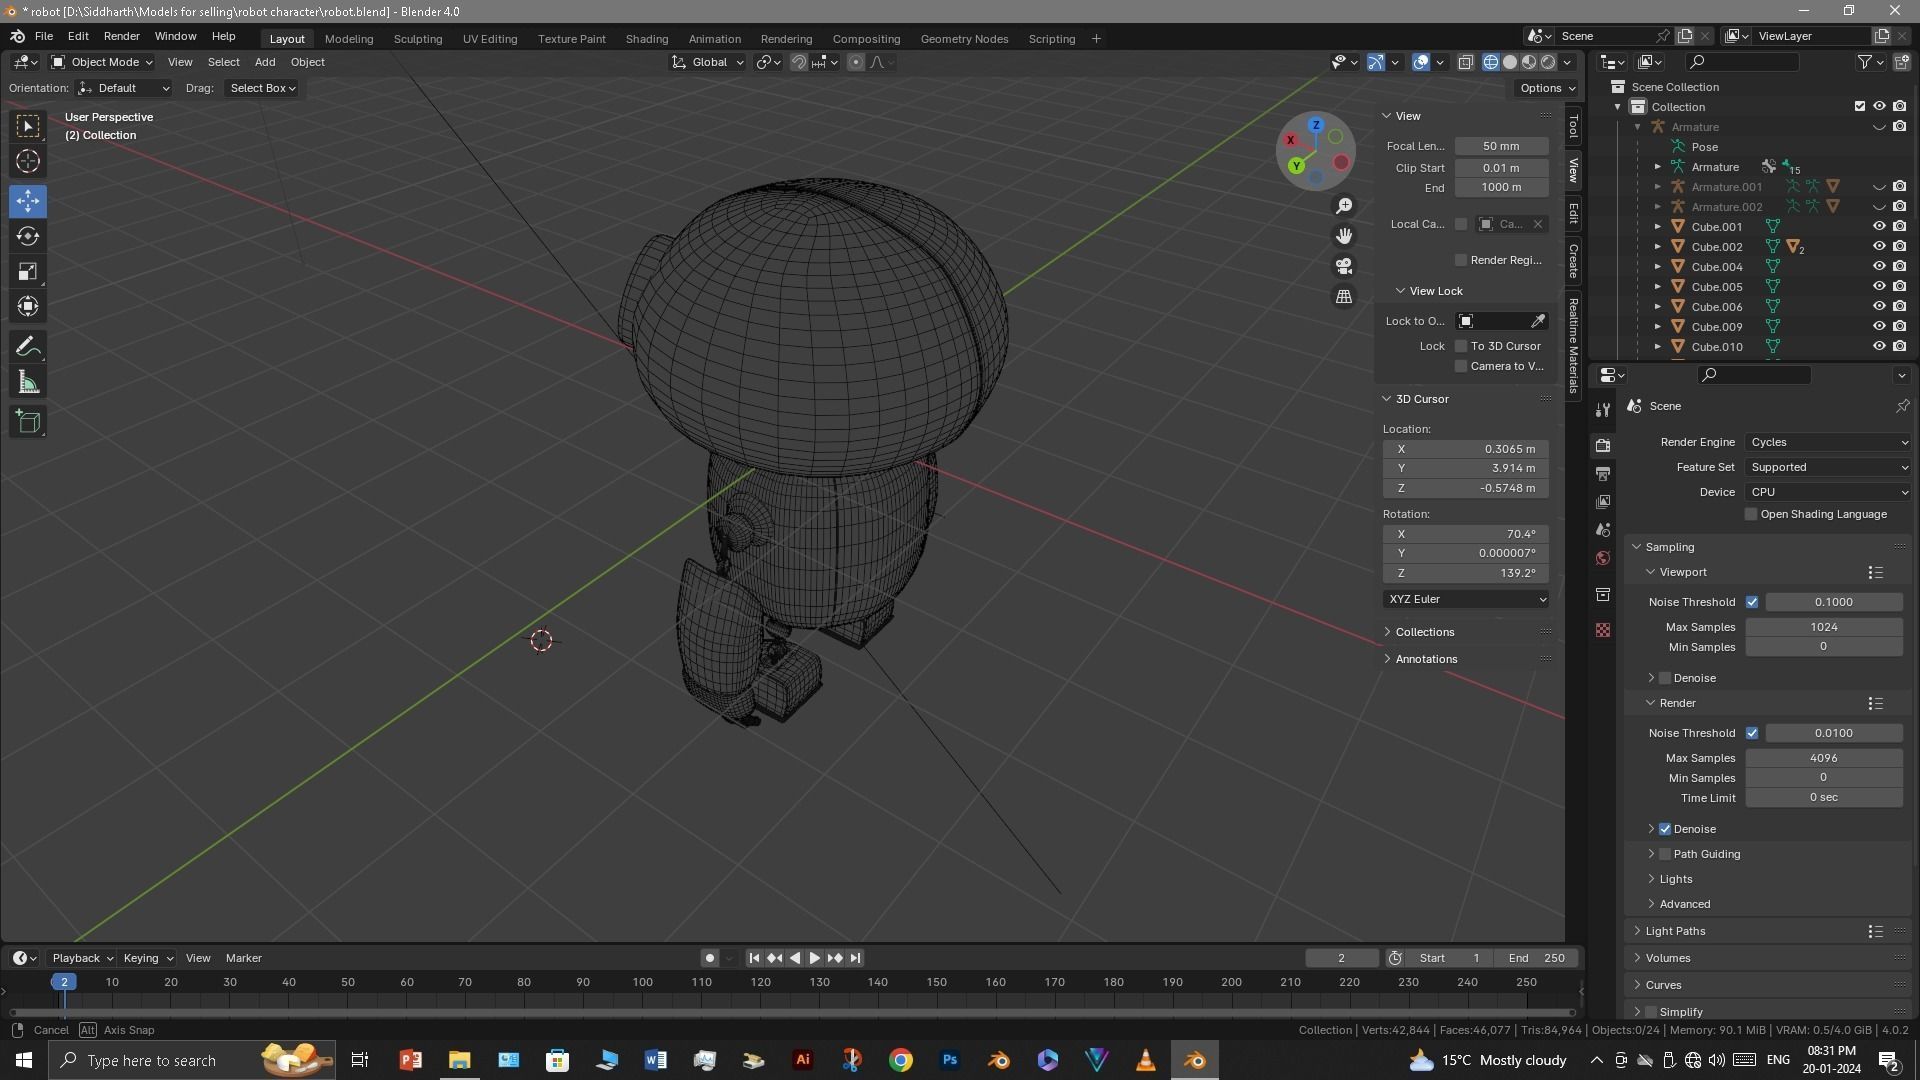Image resolution: width=1920 pixels, height=1080 pixels.
Task: Expand Cube.002 in the outliner
Action: [x=1657, y=247]
